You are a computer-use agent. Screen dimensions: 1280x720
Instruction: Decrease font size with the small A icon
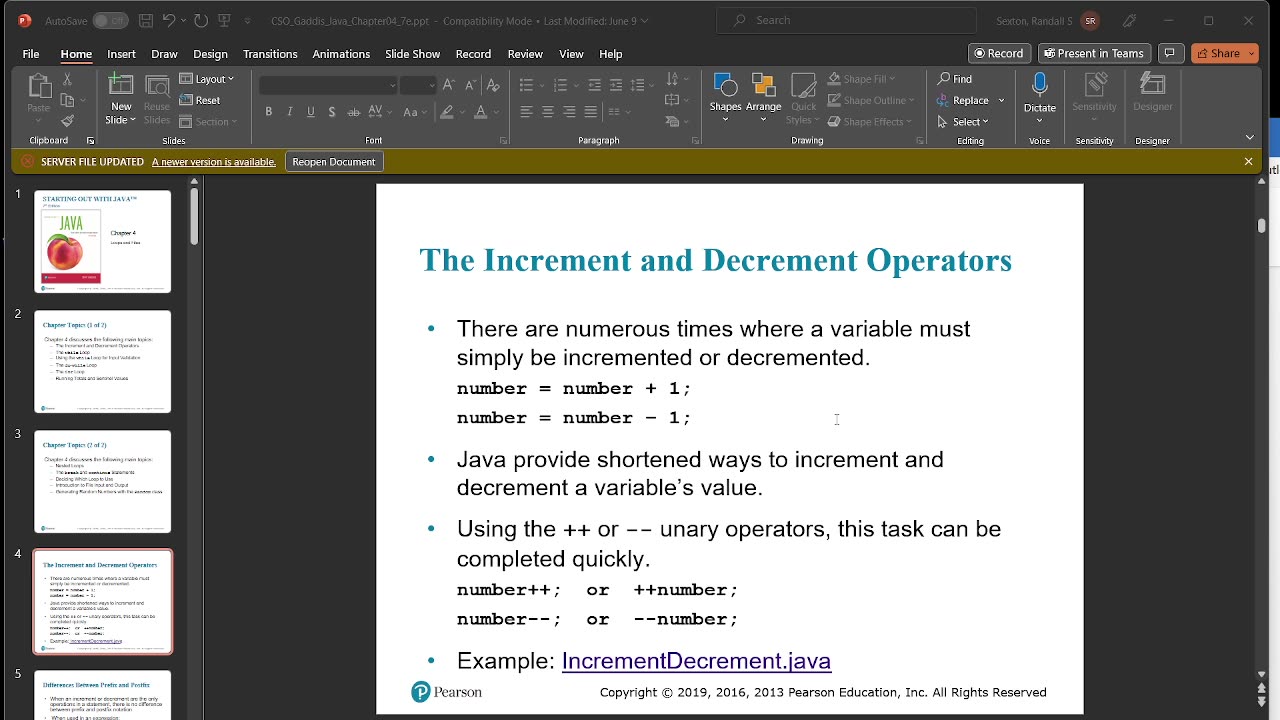point(471,85)
